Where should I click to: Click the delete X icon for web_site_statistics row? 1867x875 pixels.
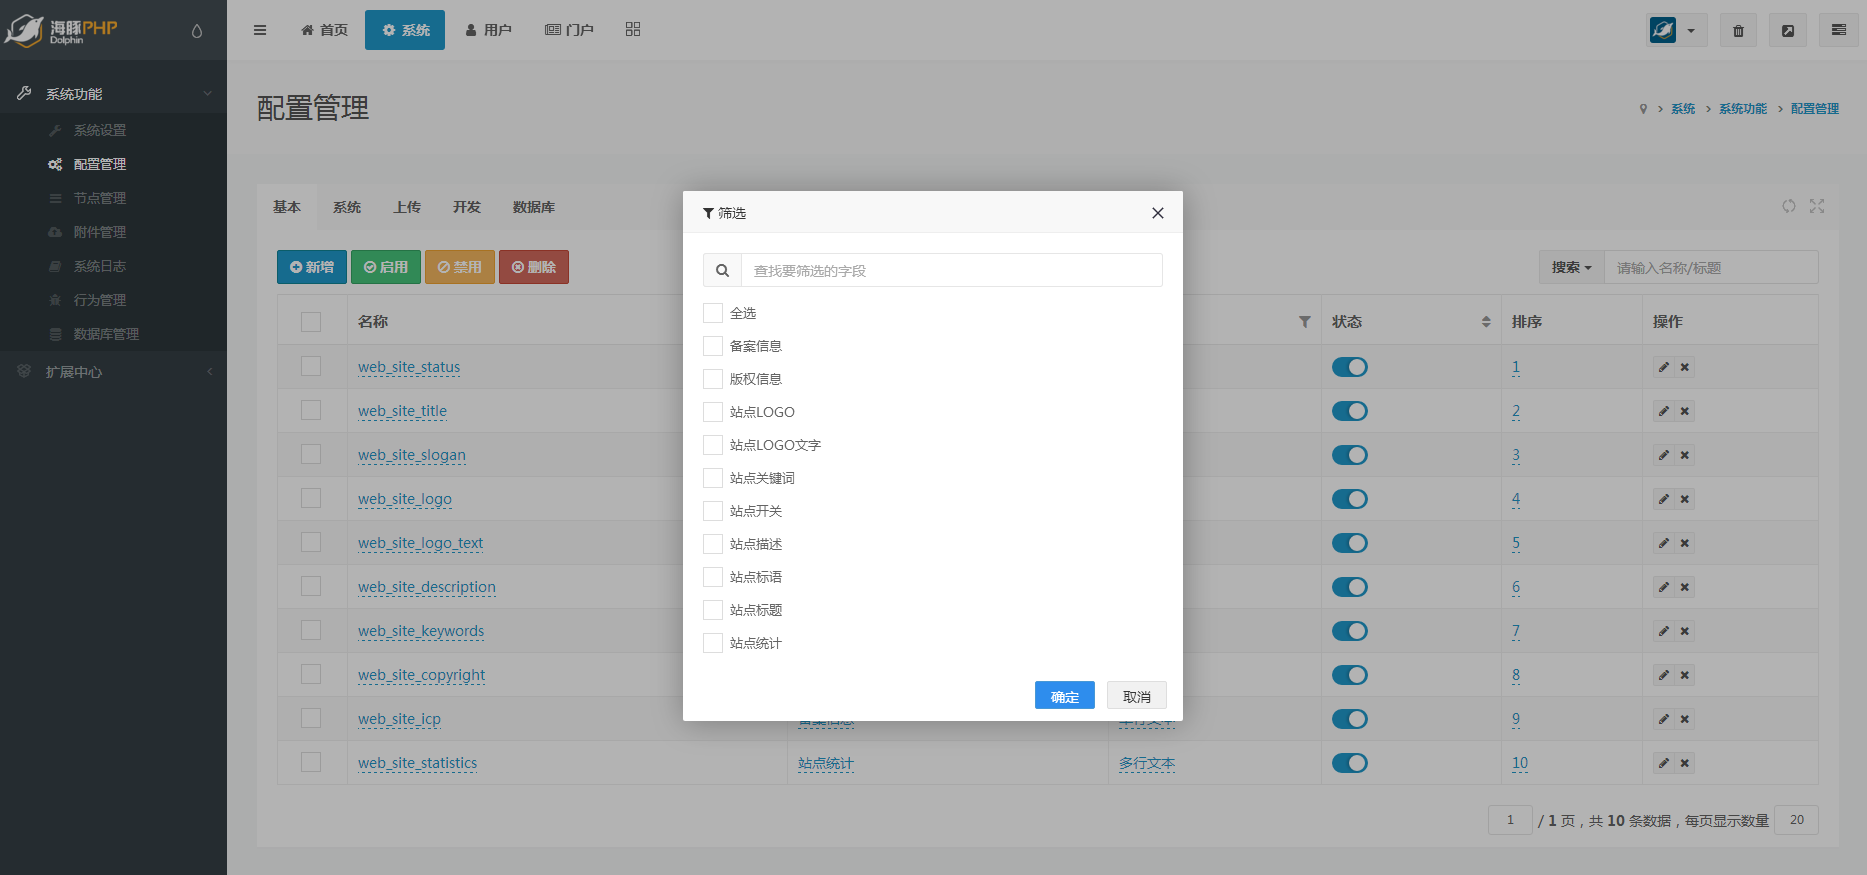point(1685,763)
